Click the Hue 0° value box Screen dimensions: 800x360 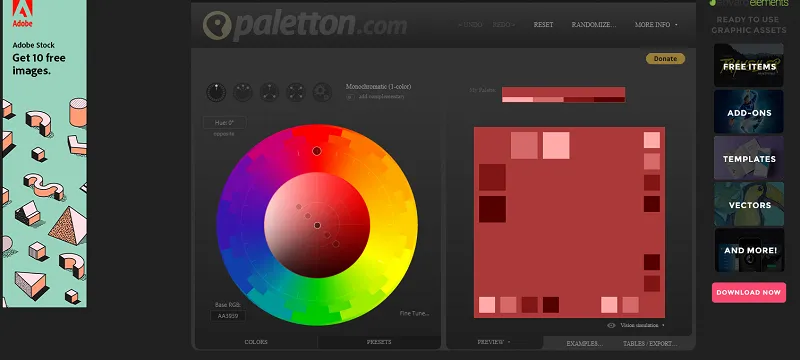pyautogui.click(x=224, y=122)
